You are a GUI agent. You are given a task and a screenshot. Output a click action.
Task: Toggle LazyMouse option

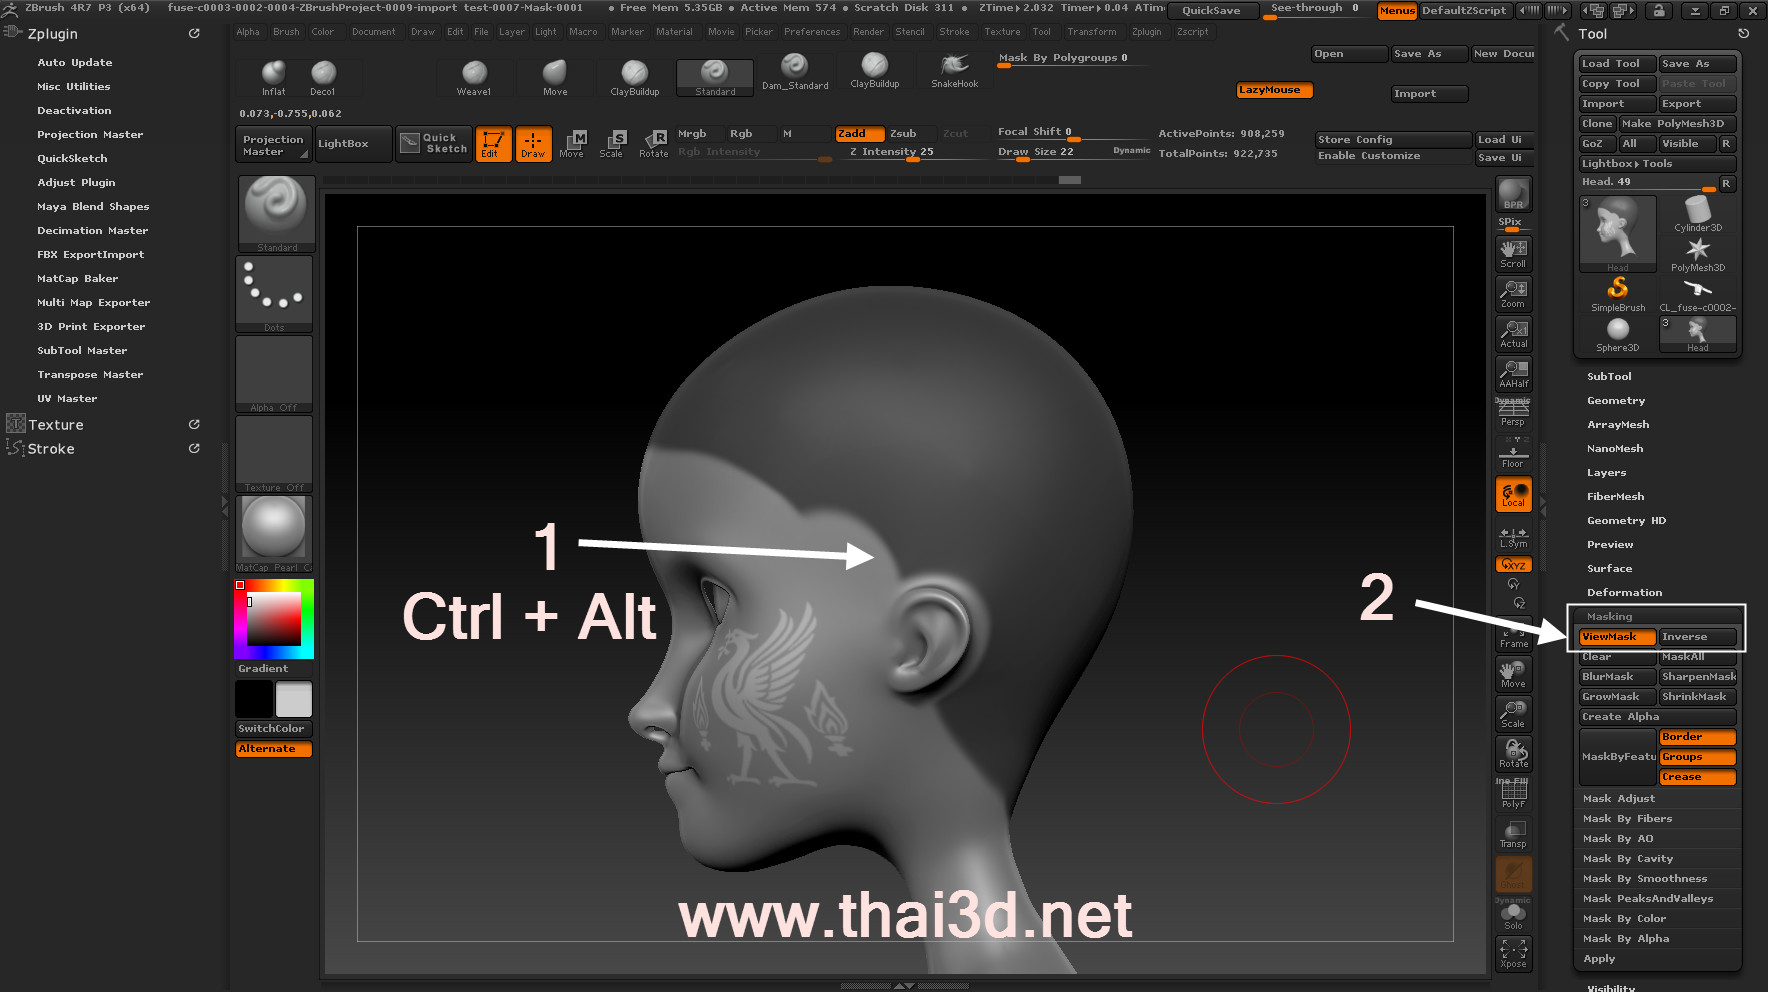click(1274, 90)
